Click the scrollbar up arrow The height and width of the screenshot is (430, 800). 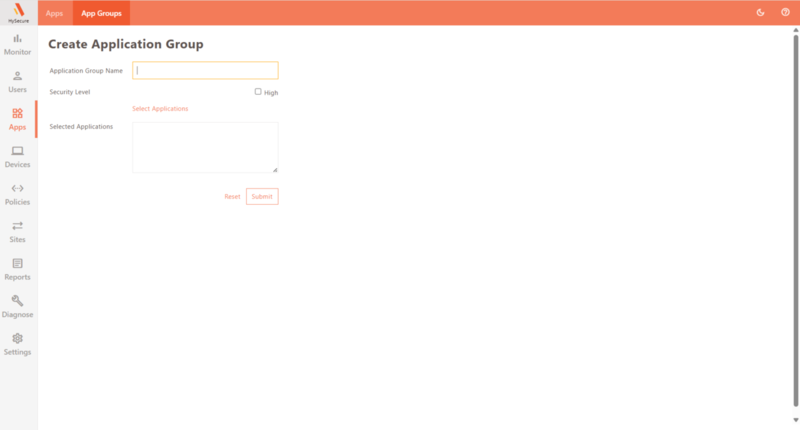click(x=795, y=31)
